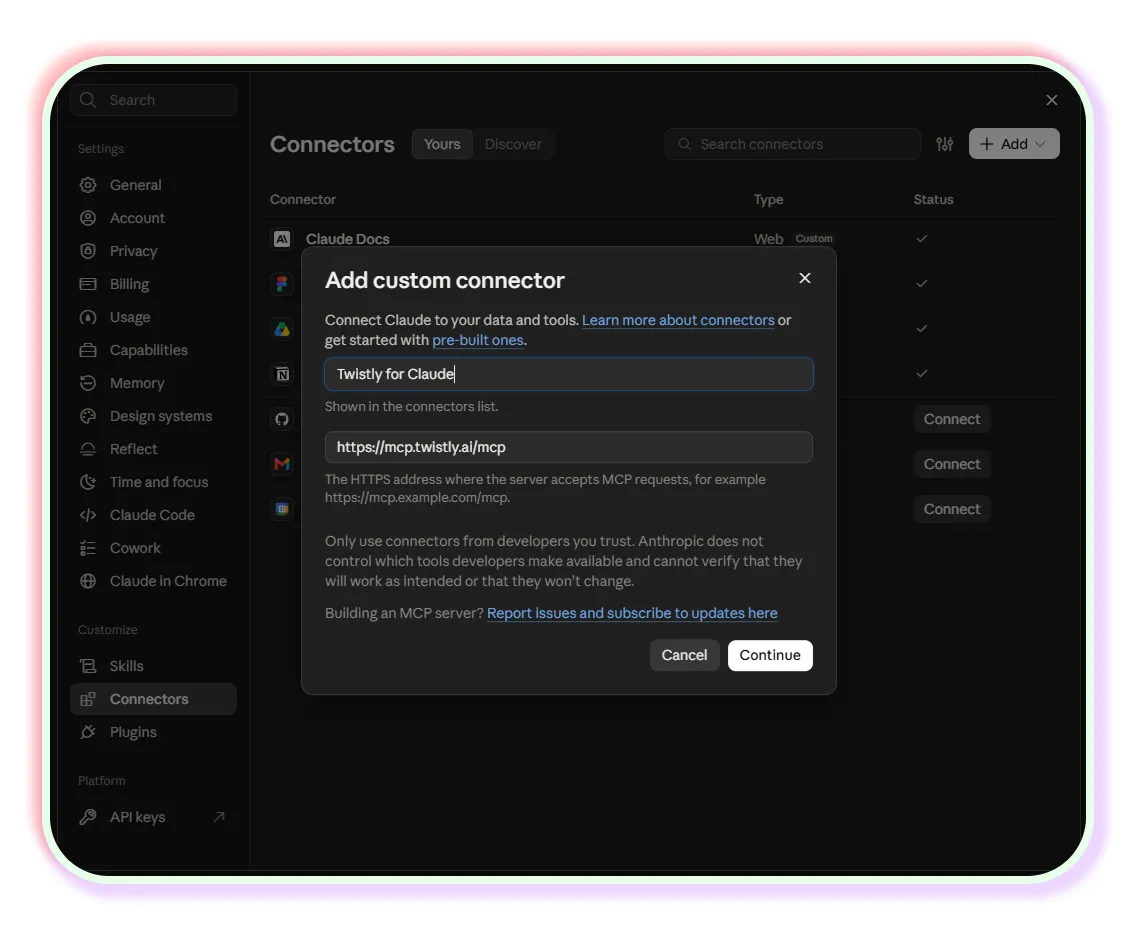This screenshot has width=1136, height=940.
Task: Click the General gear icon
Action: pos(88,185)
